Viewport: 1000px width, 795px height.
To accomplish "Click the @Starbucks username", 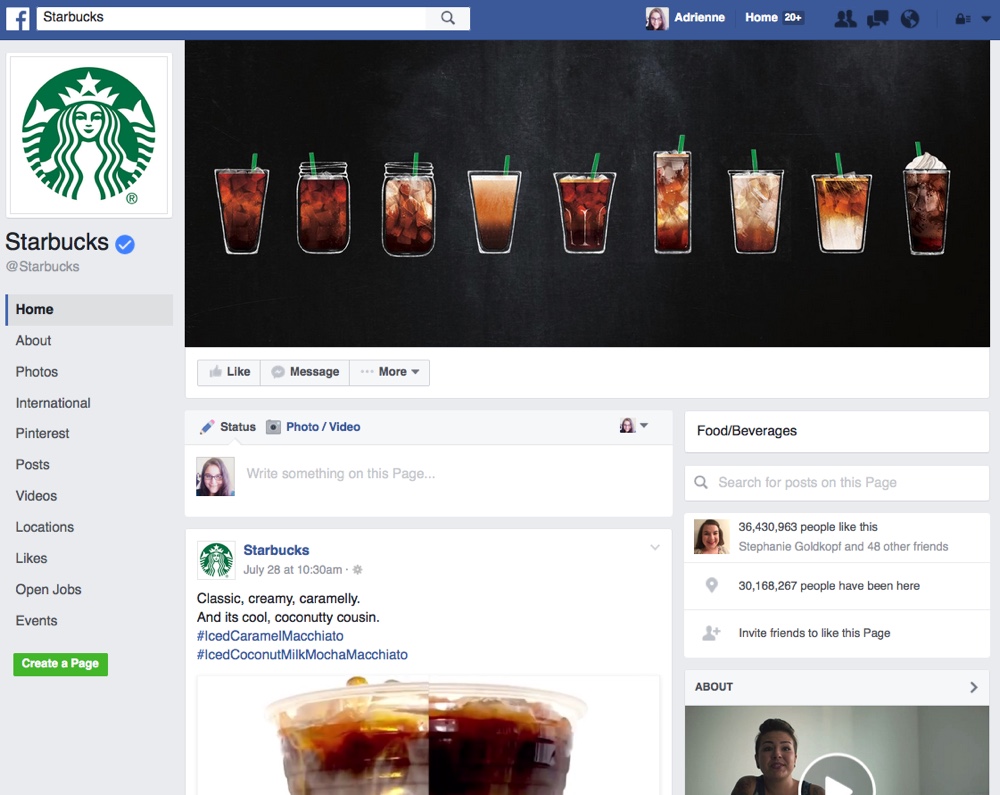I will [x=43, y=267].
